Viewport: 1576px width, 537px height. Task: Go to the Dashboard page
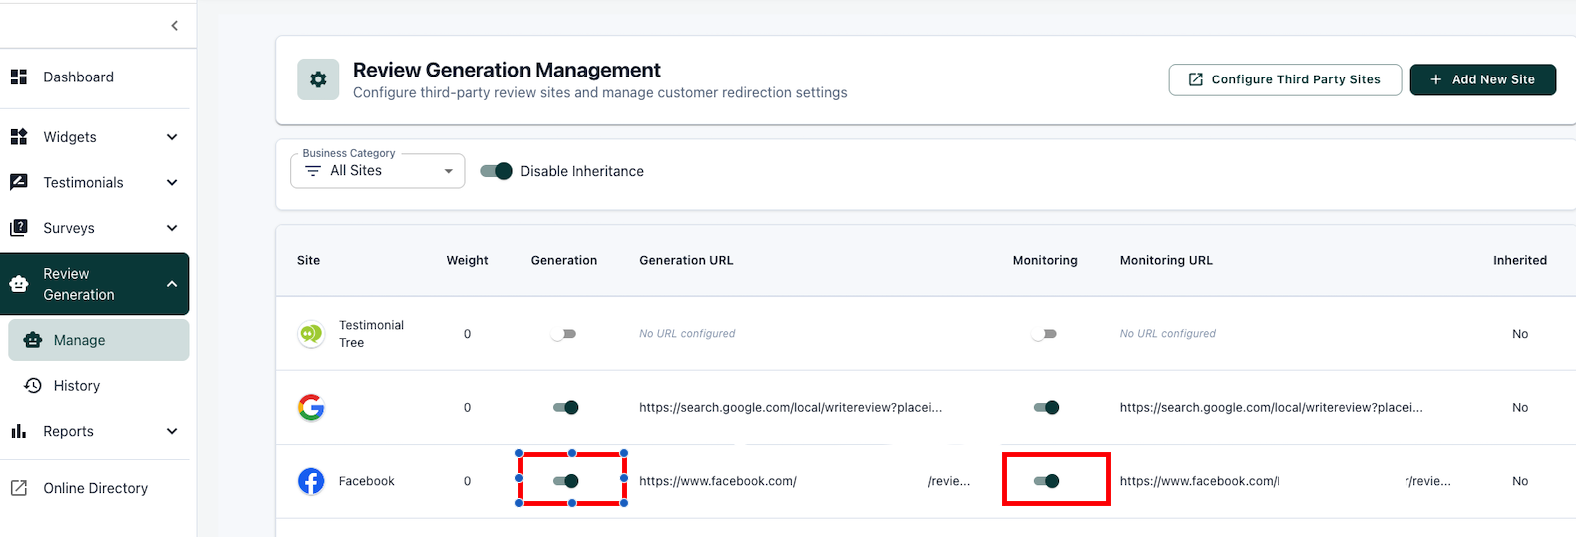78,77
